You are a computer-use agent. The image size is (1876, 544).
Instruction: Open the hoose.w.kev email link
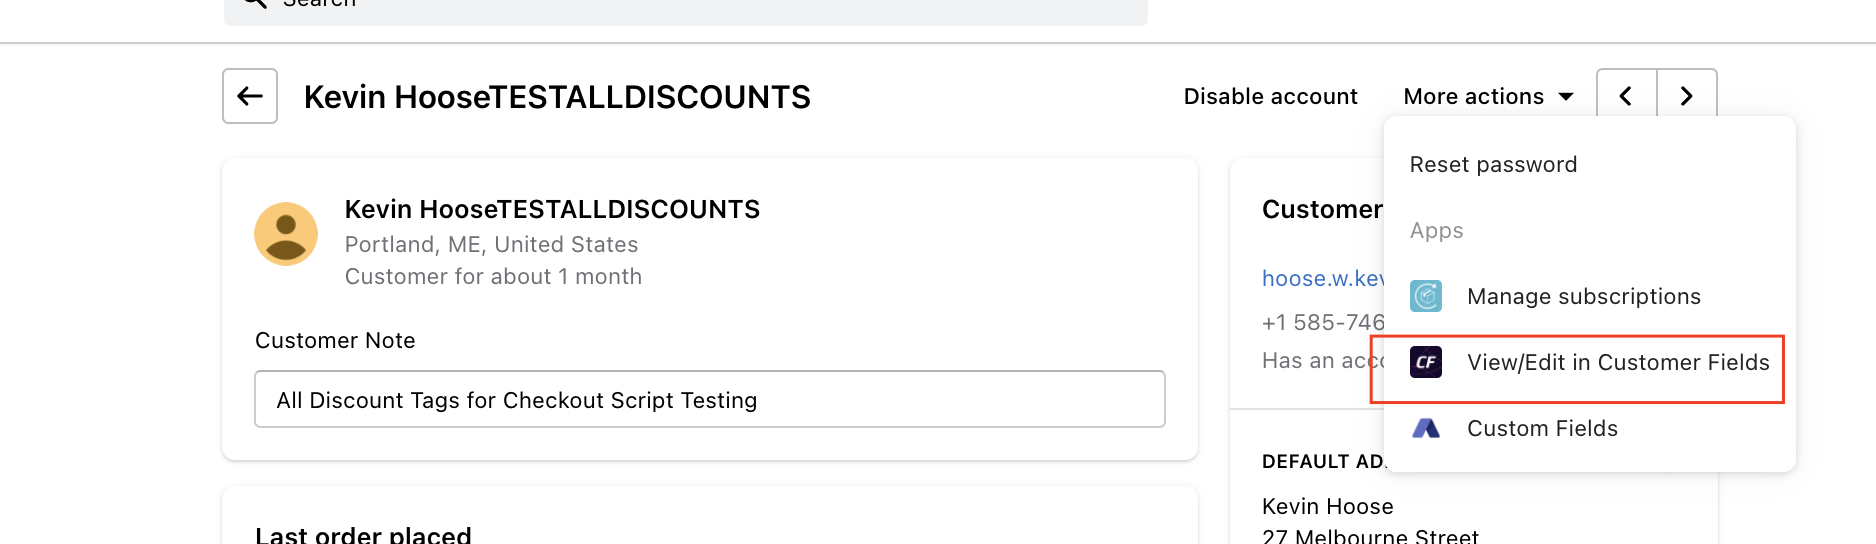click(x=1322, y=278)
